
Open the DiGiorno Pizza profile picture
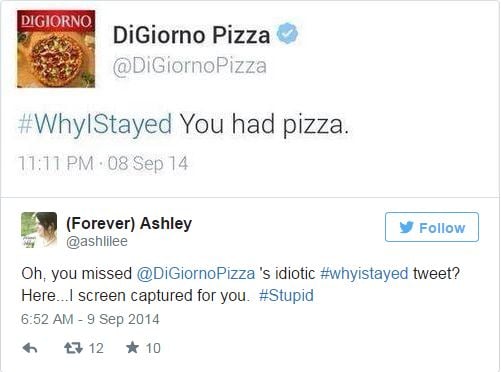(x=56, y=49)
